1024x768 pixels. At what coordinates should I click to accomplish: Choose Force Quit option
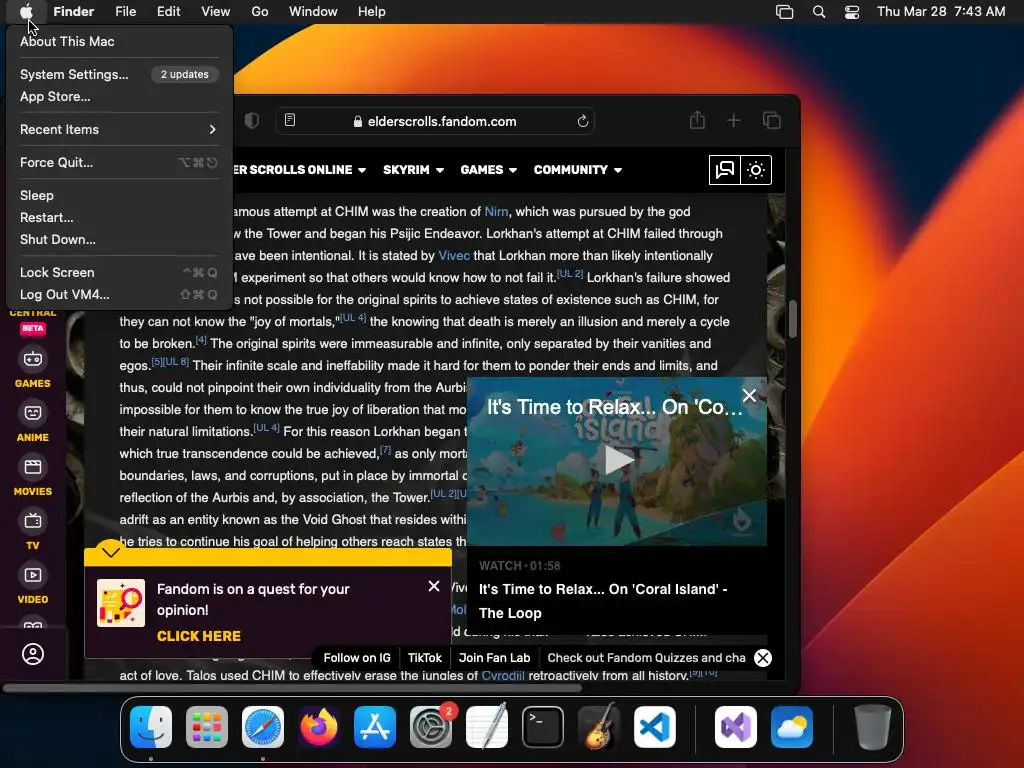click(x=119, y=163)
